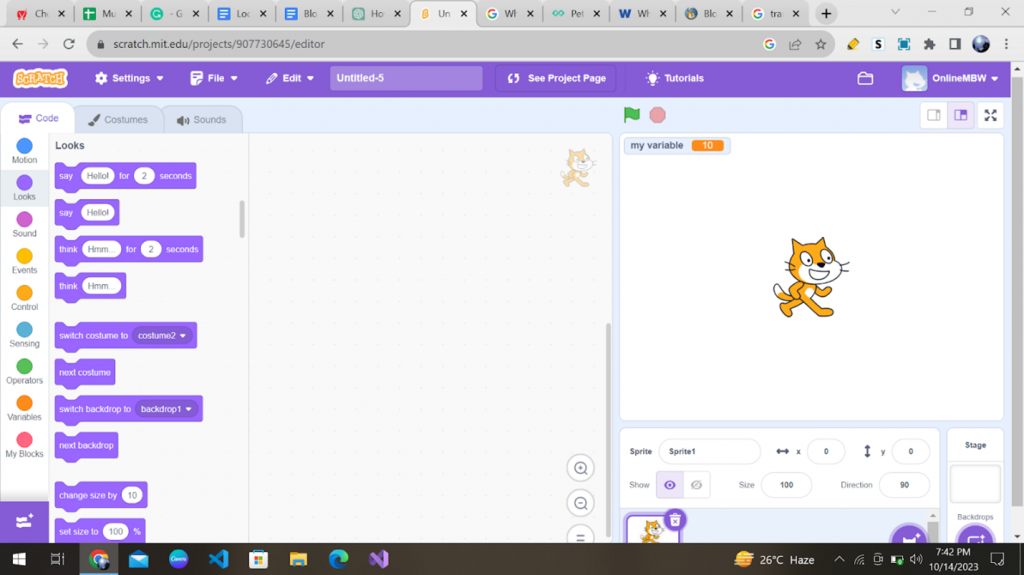Open the My Blocks category
The height and width of the screenshot is (575, 1024).
(x=24, y=444)
